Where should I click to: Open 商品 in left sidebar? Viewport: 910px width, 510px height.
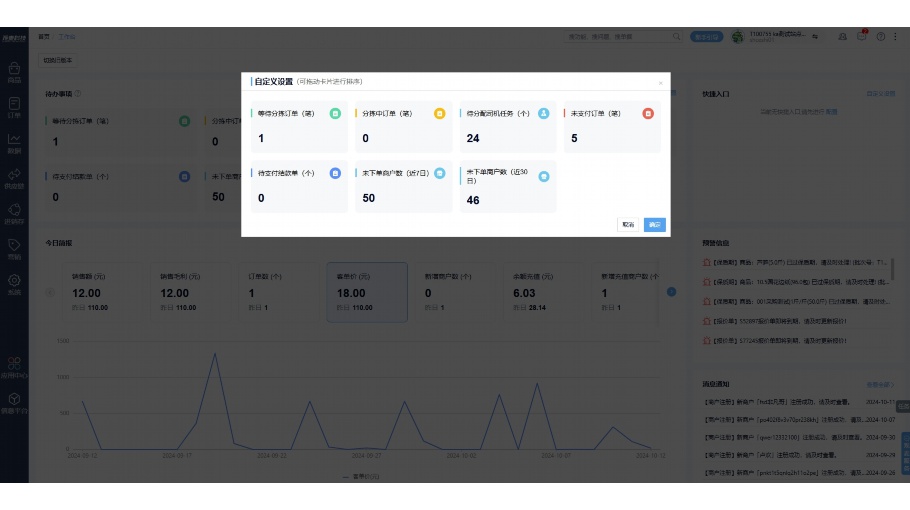pos(15,73)
